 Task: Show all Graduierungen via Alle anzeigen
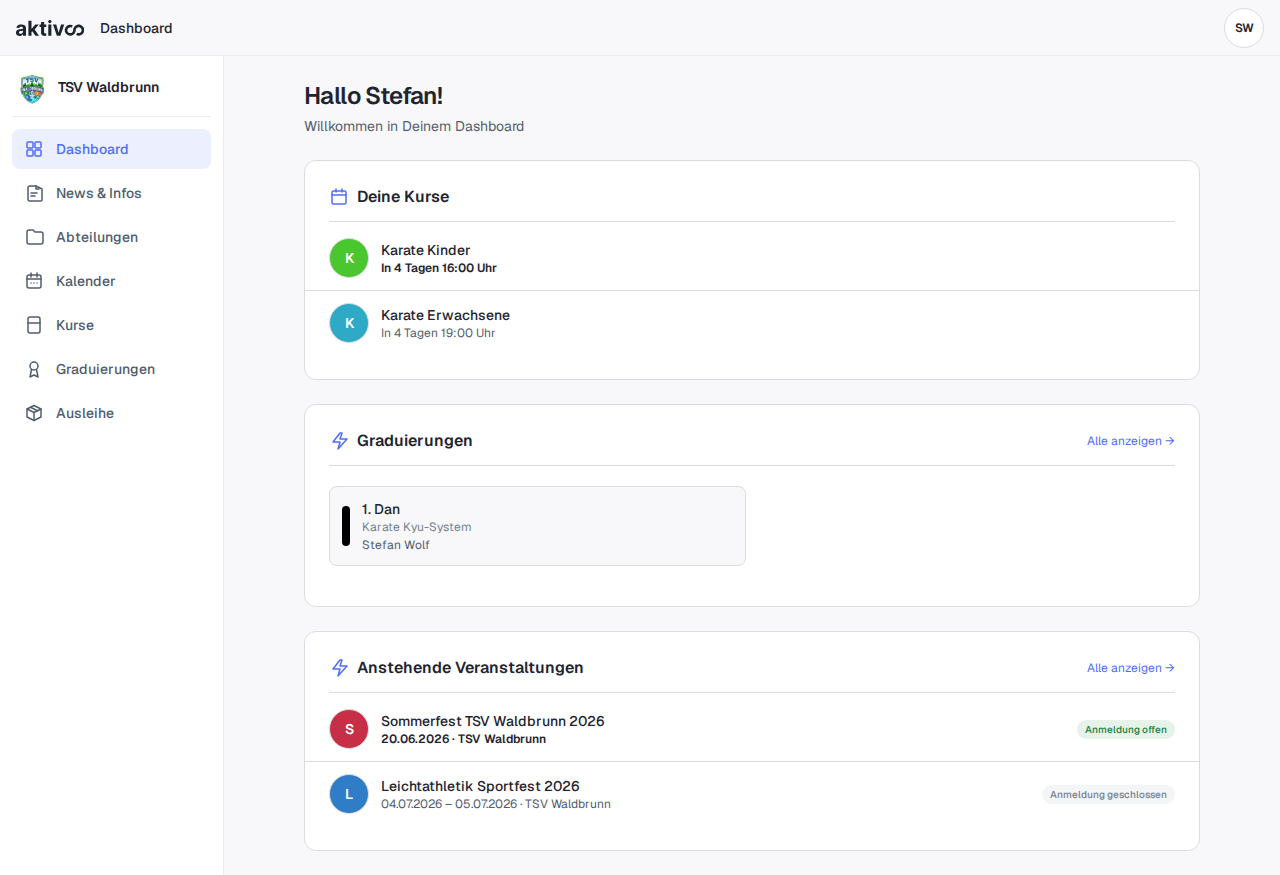1130,441
